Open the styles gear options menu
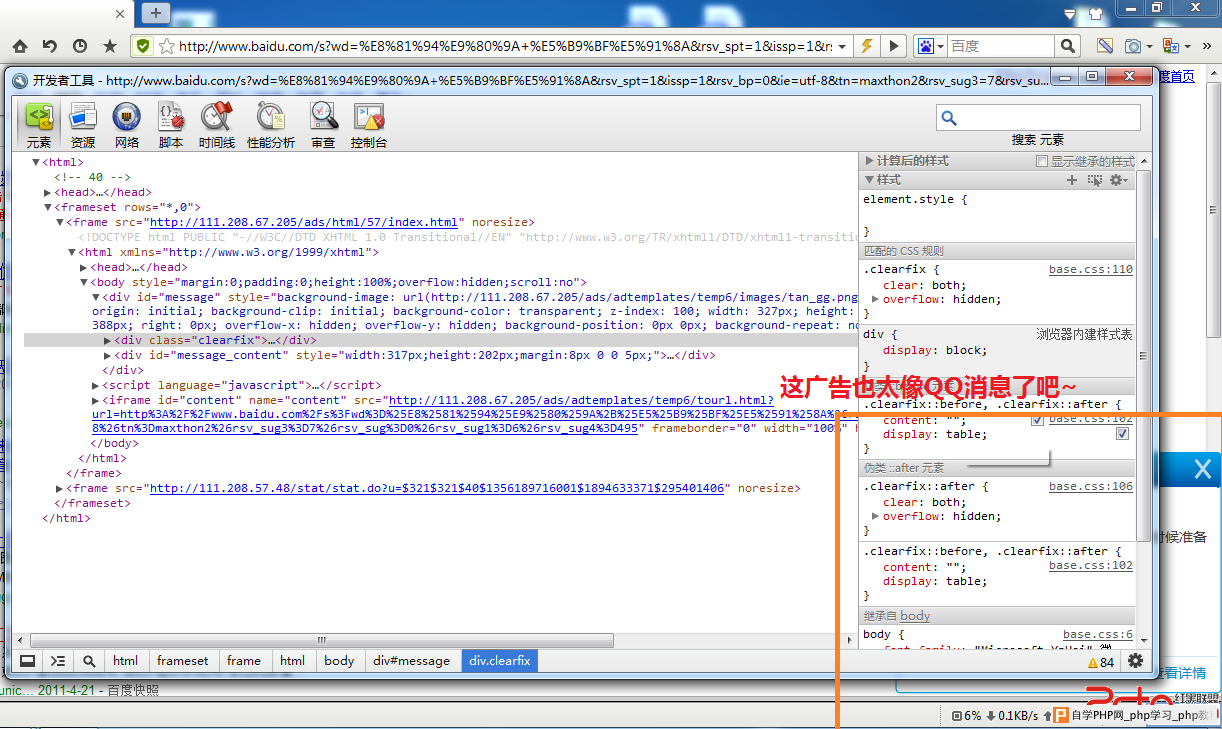 [1118, 180]
